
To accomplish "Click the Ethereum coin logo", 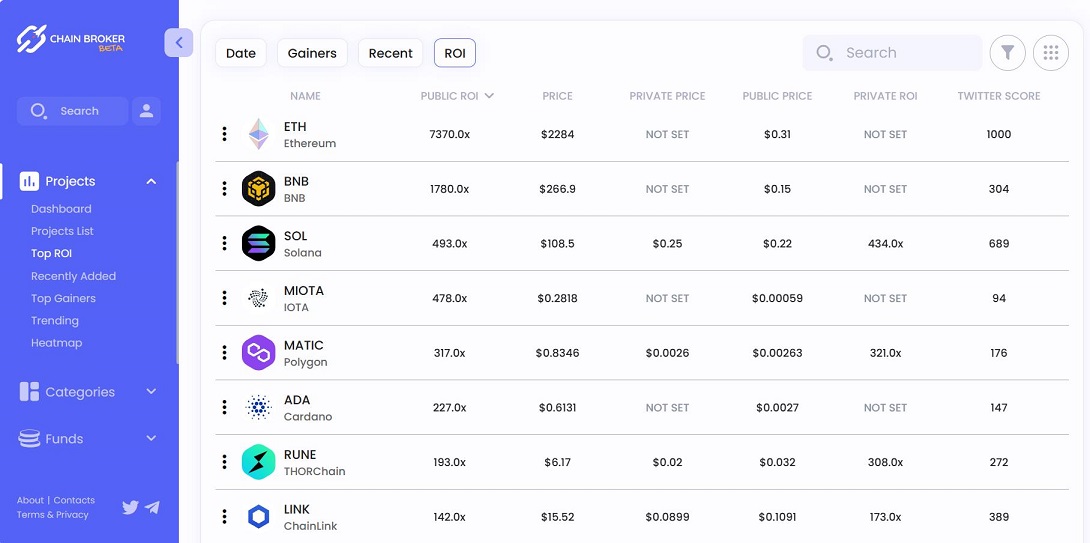I will click(259, 134).
